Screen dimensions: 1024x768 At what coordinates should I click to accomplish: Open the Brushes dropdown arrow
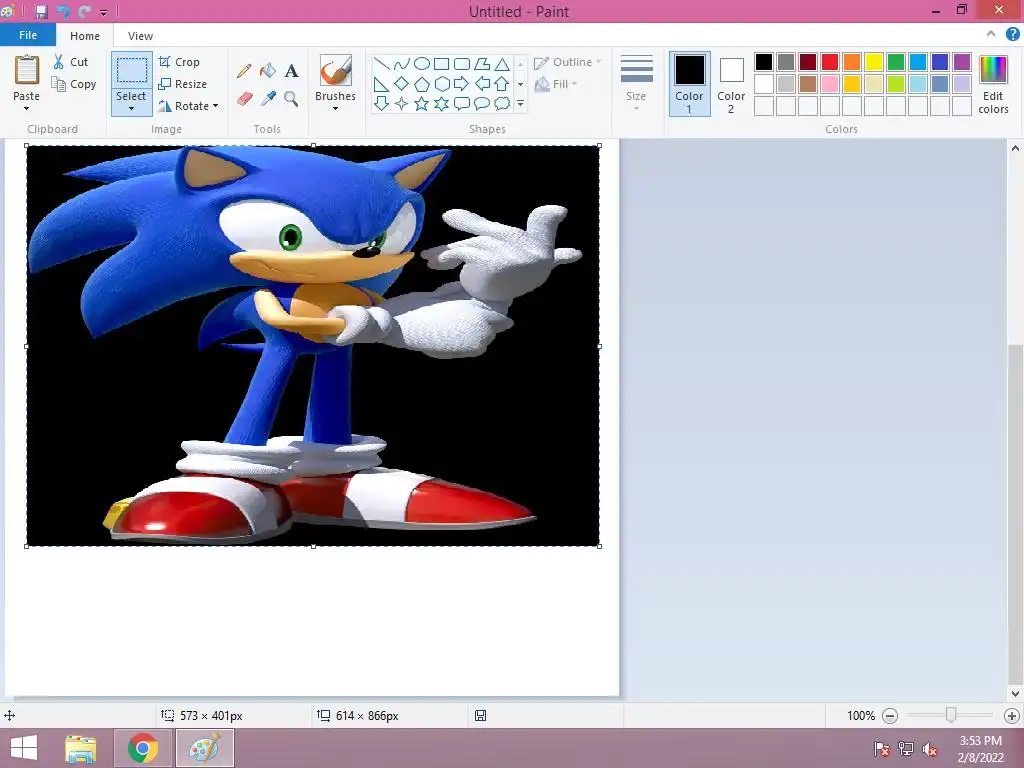(x=336, y=108)
